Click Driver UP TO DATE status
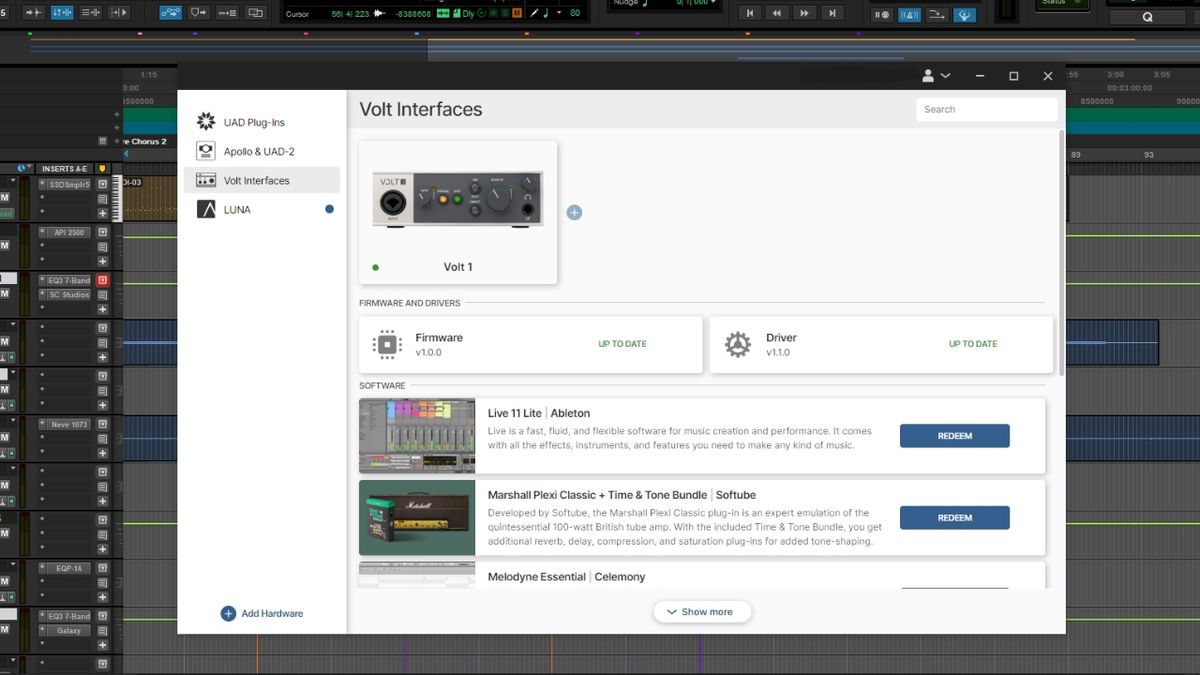The height and width of the screenshot is (675, 1200). (x=973, y=344)
